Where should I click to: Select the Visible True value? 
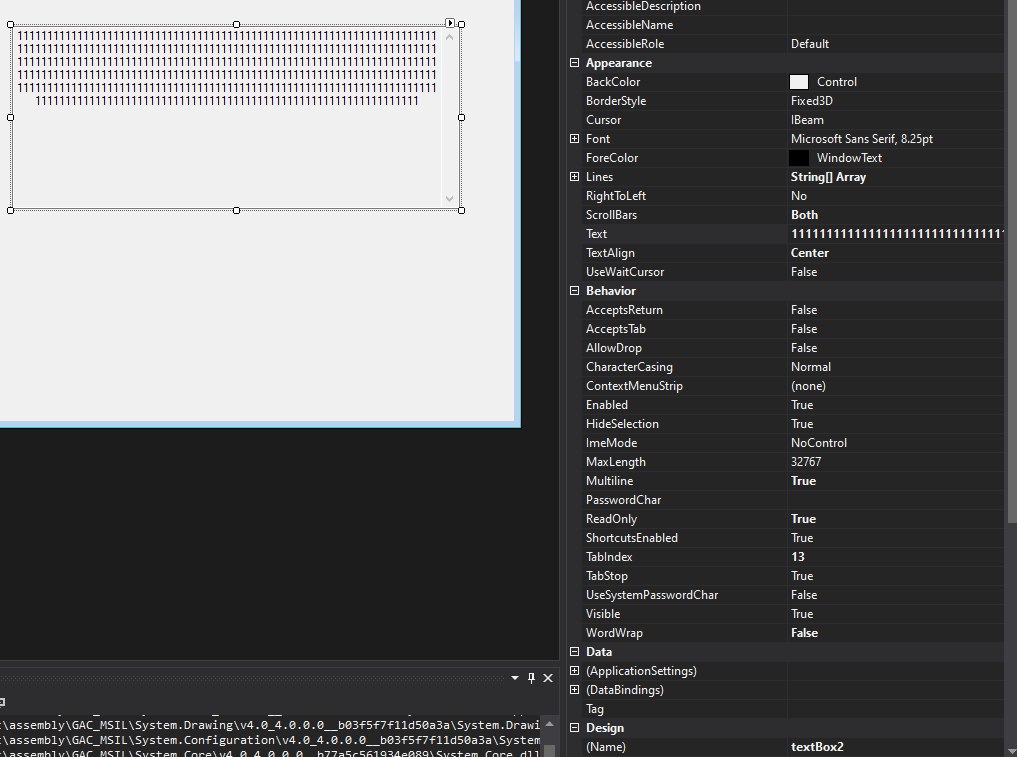pos(802,614)
